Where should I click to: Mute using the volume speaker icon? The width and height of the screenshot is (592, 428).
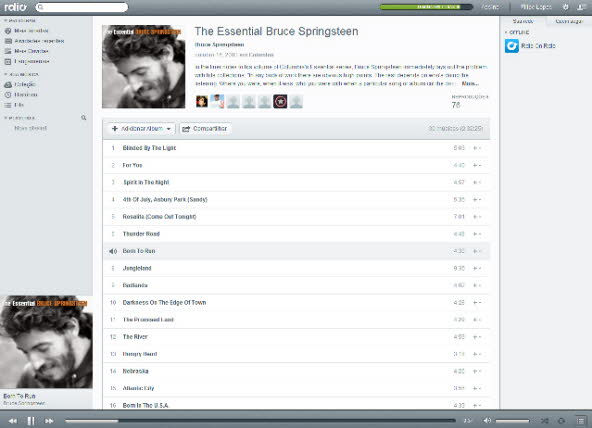click(x=487, y=420)
